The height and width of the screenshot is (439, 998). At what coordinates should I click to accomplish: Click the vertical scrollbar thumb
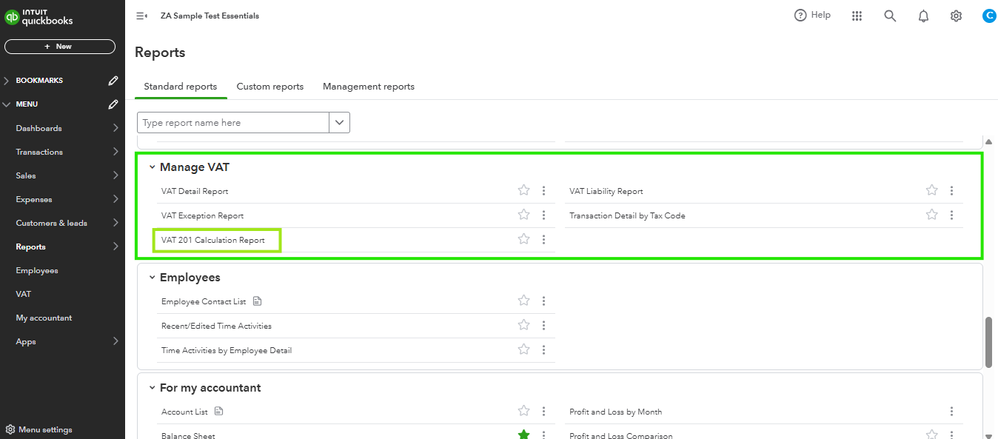coord(988,341)
